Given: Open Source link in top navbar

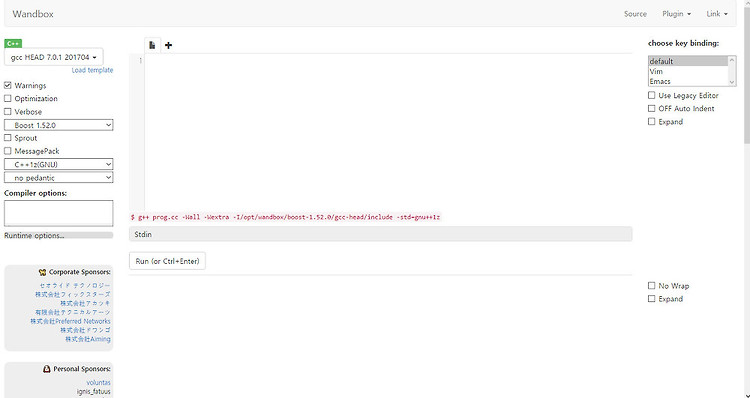Looking at the screenshot, I should tap(635, 14).
